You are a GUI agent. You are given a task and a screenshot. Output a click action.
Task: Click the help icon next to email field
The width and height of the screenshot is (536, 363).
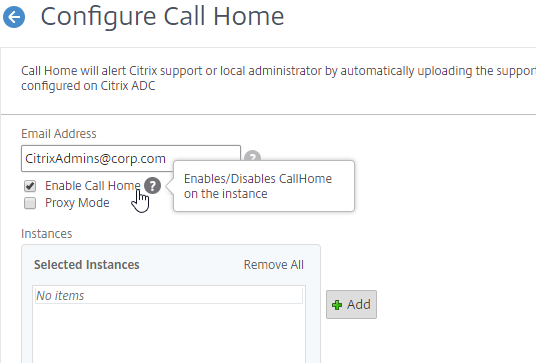pos(253,156)
